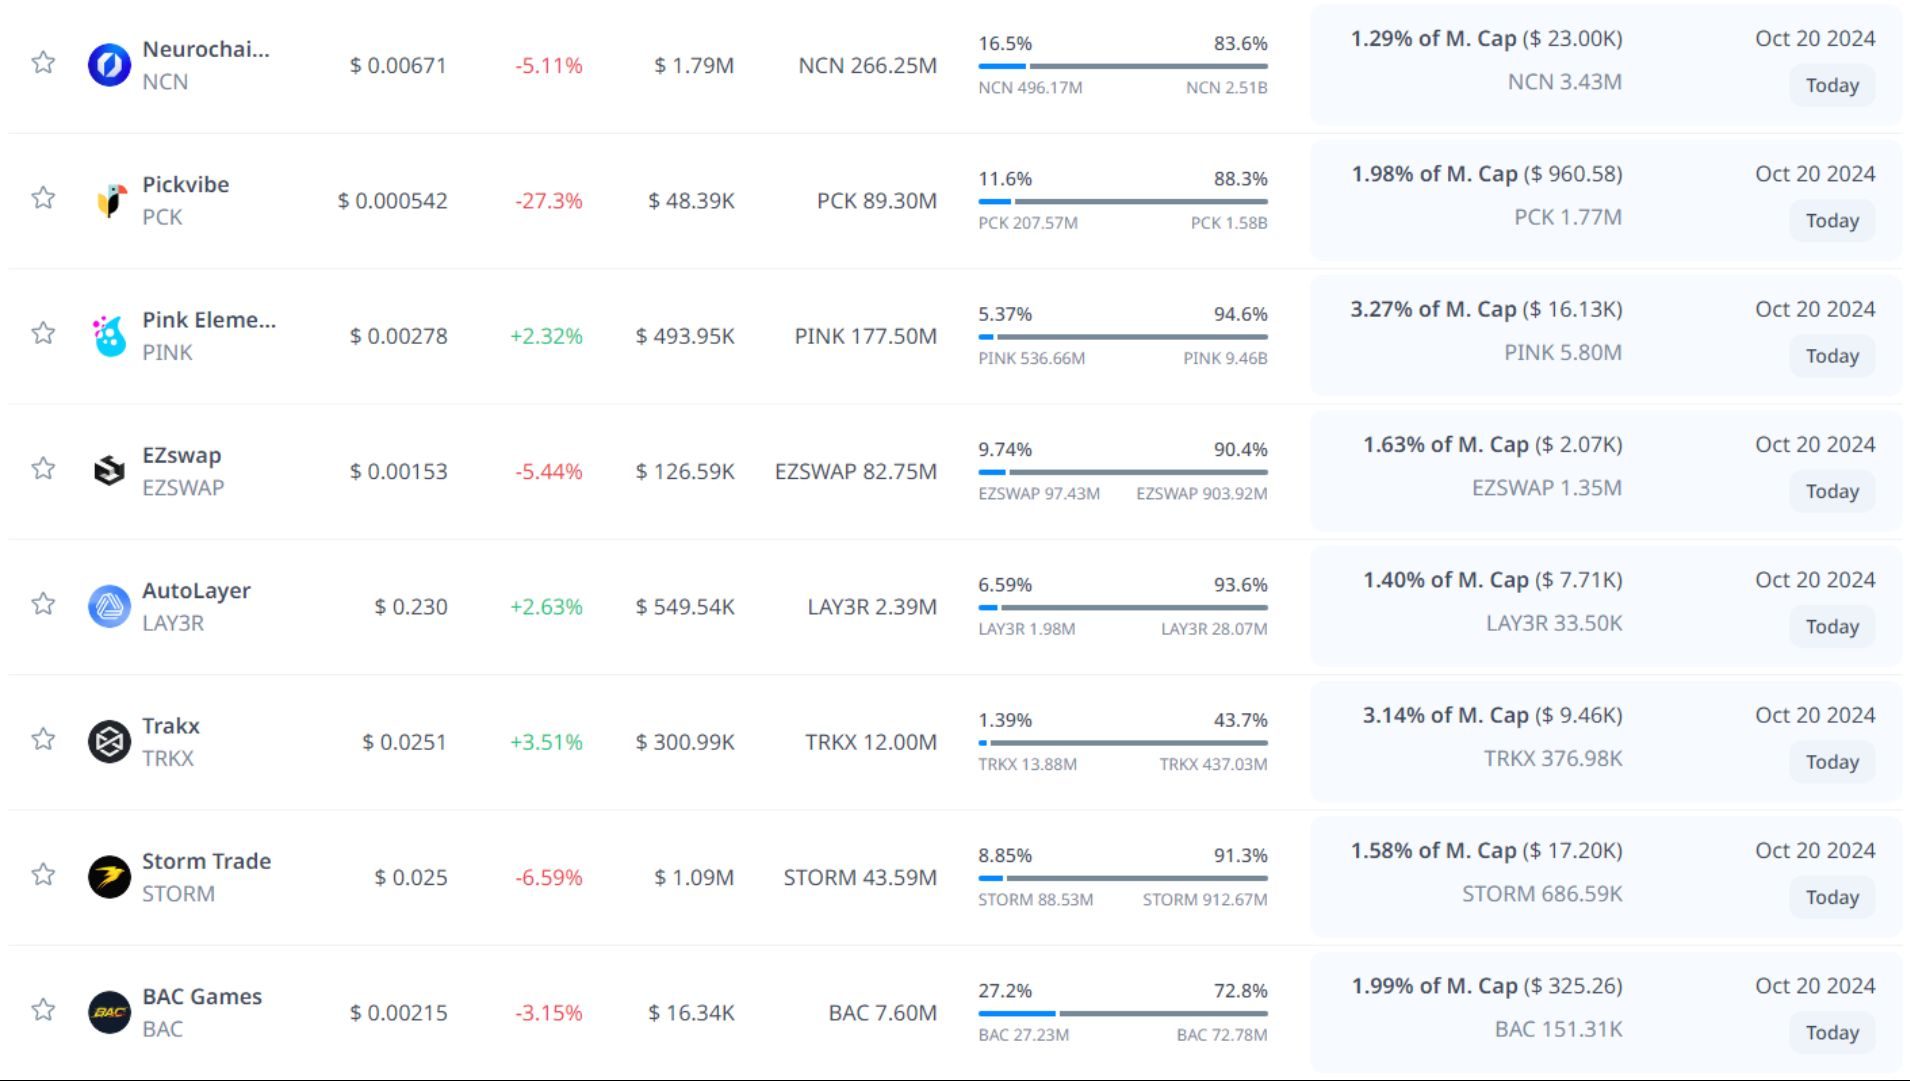Click the Neurochain NCN logo icon

pos(109,65)
